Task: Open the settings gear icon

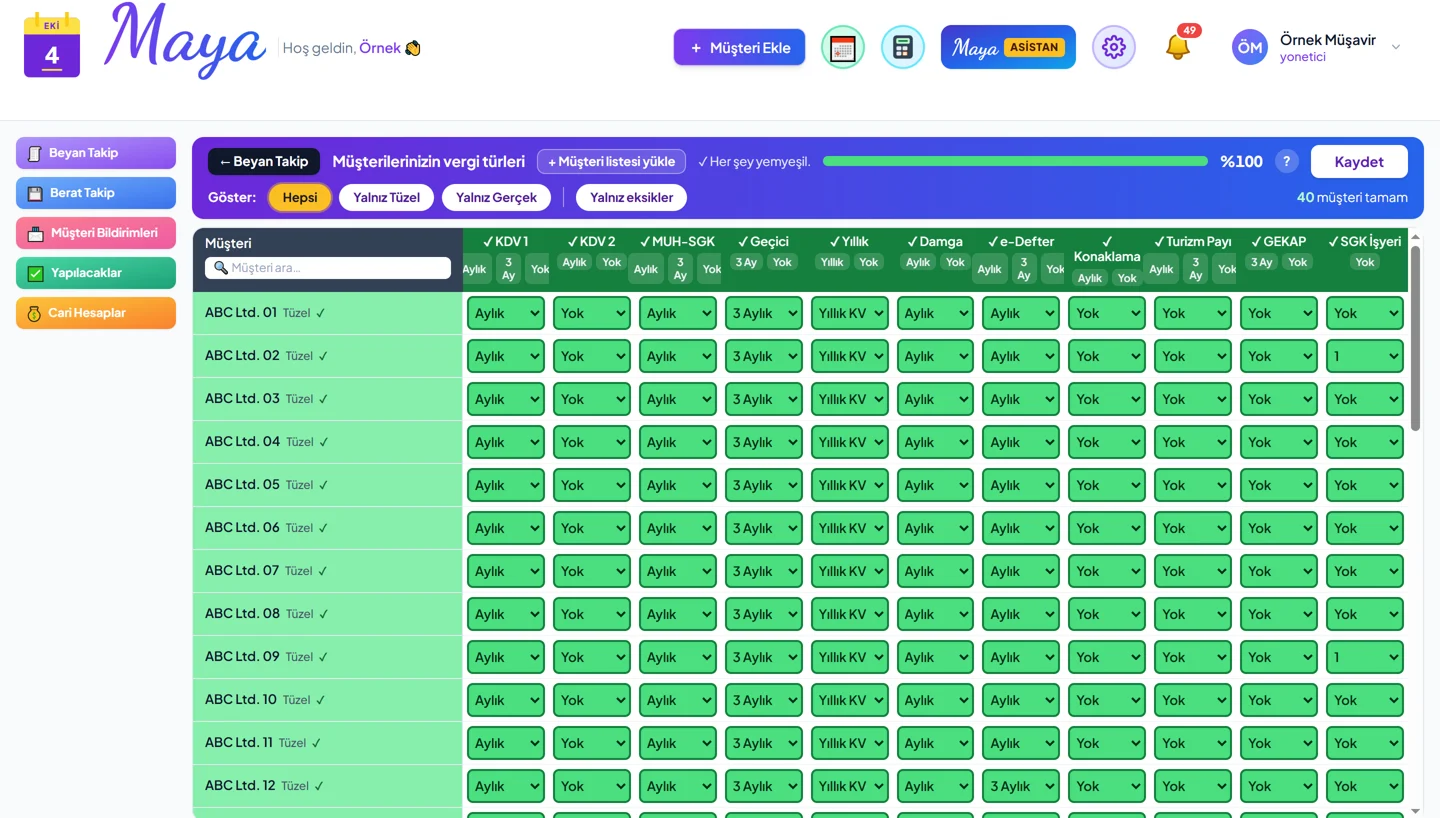Action: [1113, 47]
